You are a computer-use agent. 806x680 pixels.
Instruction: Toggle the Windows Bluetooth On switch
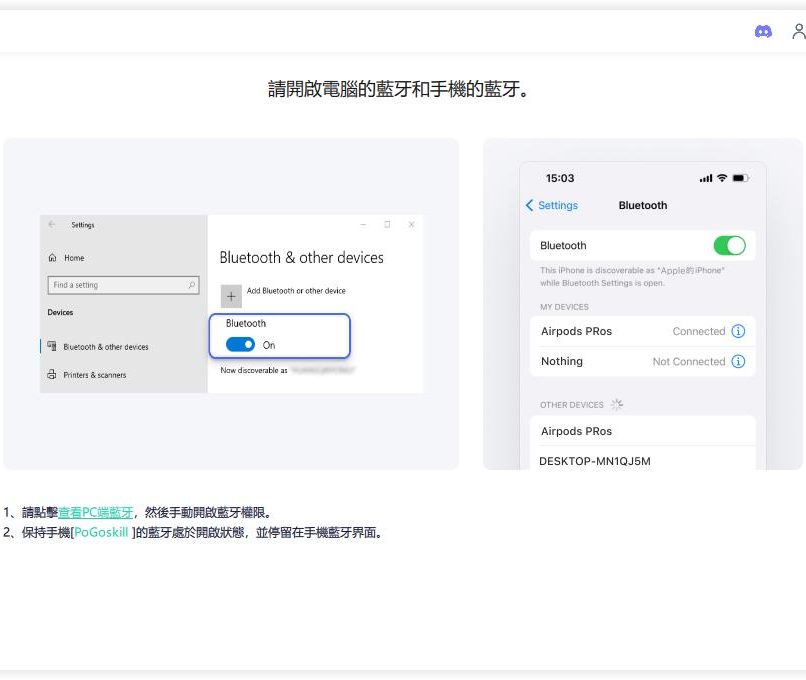pos(240,345)
